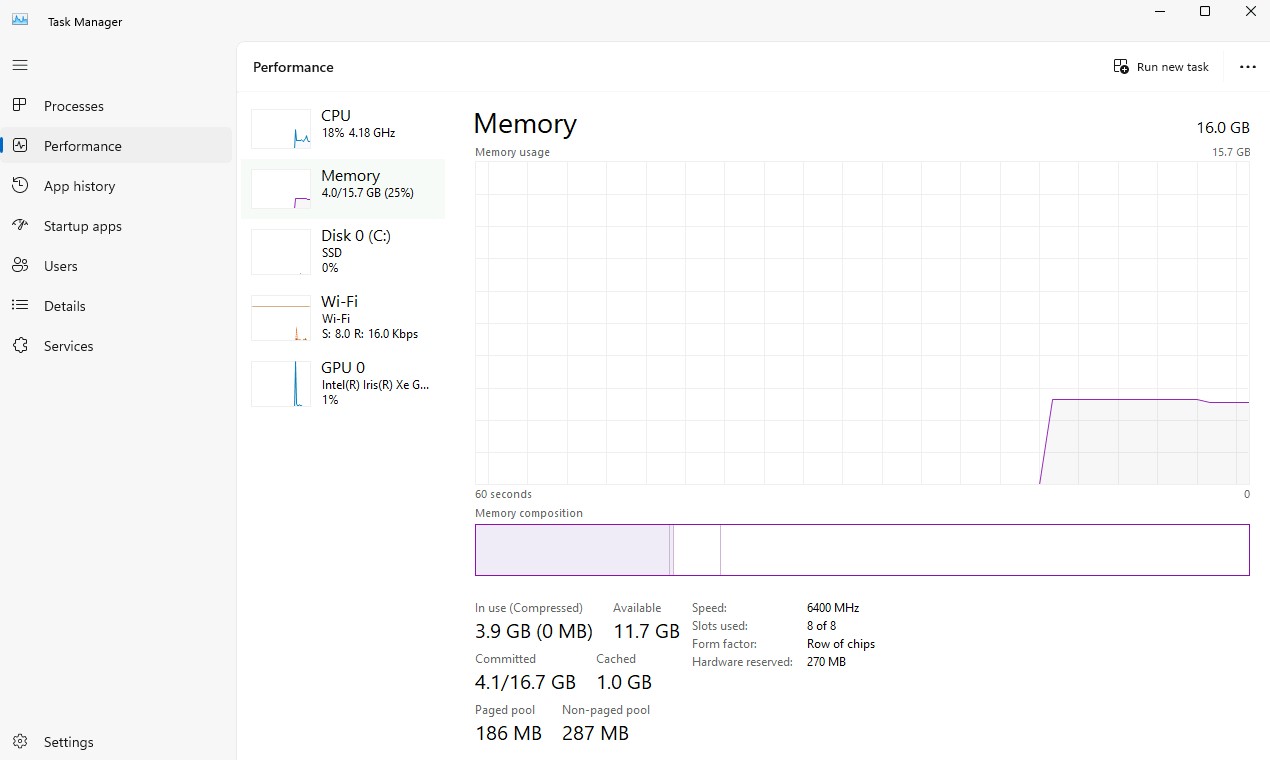Image resolution: width=1270 pixels, height=760 pixels.
Task: Click the Processes sidebar icon
Action: [20, 106]
